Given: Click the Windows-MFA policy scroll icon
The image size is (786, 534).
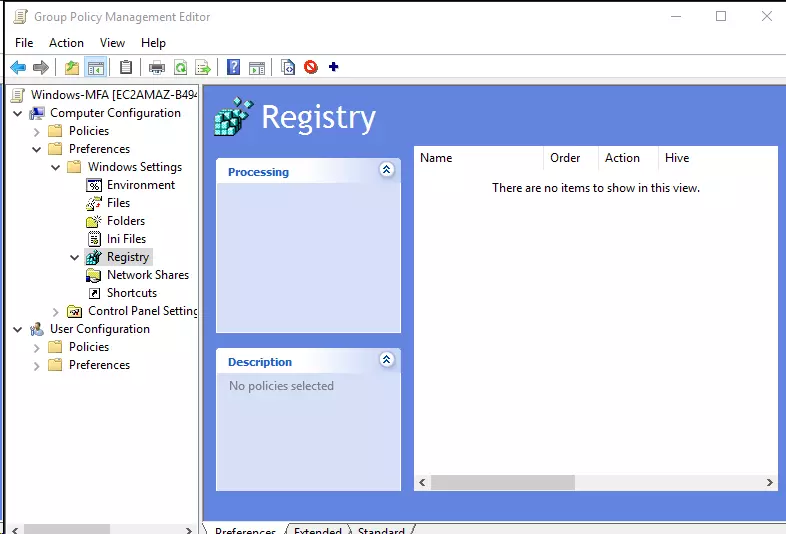Looking at the screenshot, I should 18,95.
